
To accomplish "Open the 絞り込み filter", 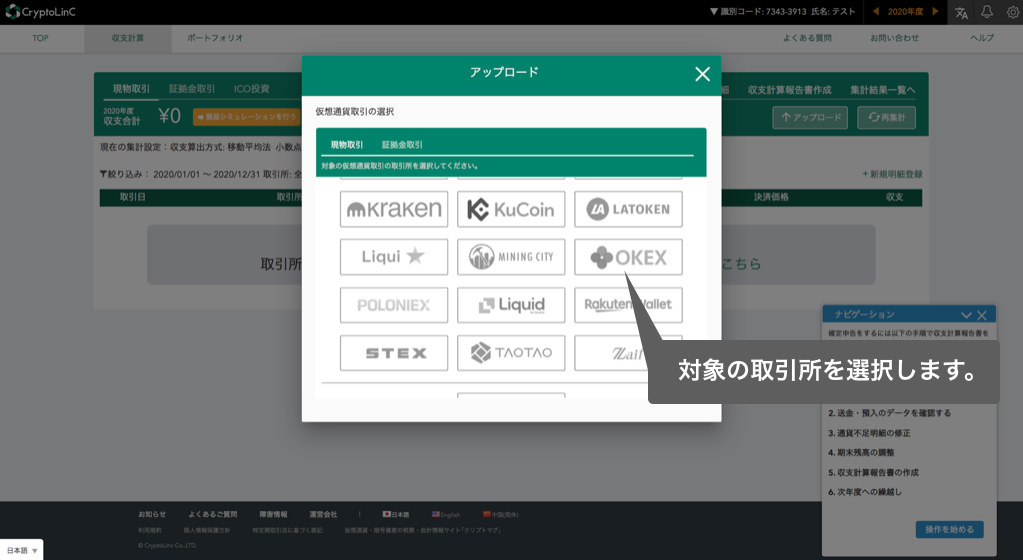I will coord(123,174).
